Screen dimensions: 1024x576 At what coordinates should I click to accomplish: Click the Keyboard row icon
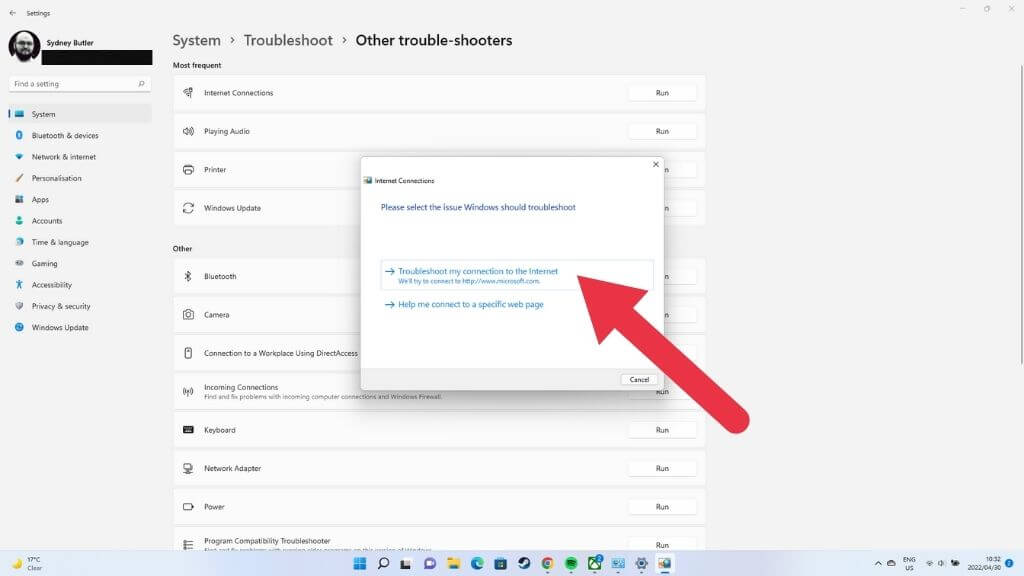click(188, 430)
